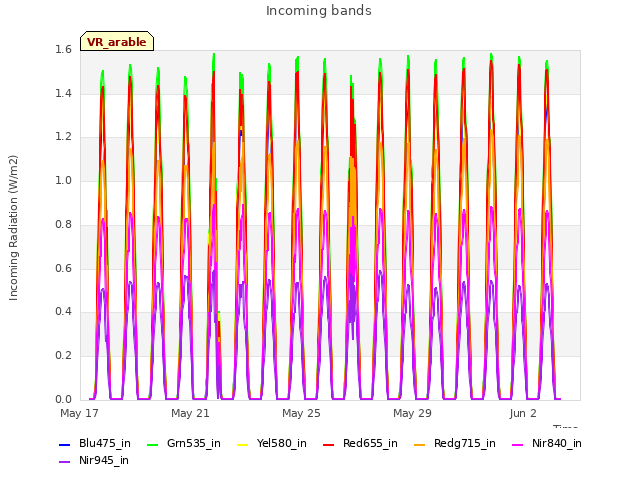Click the 1.6 y-axis tick label

63,50
